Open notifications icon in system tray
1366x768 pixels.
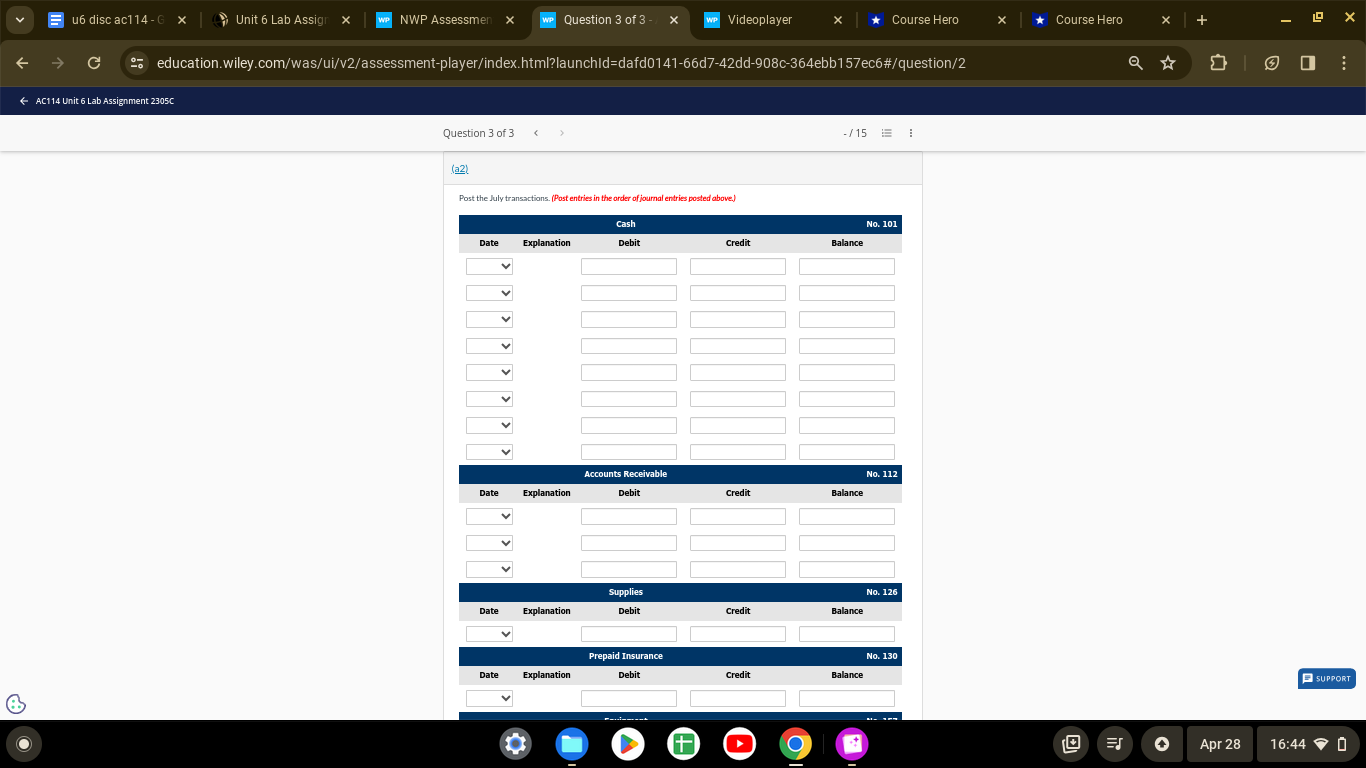tap(1162, 744)
